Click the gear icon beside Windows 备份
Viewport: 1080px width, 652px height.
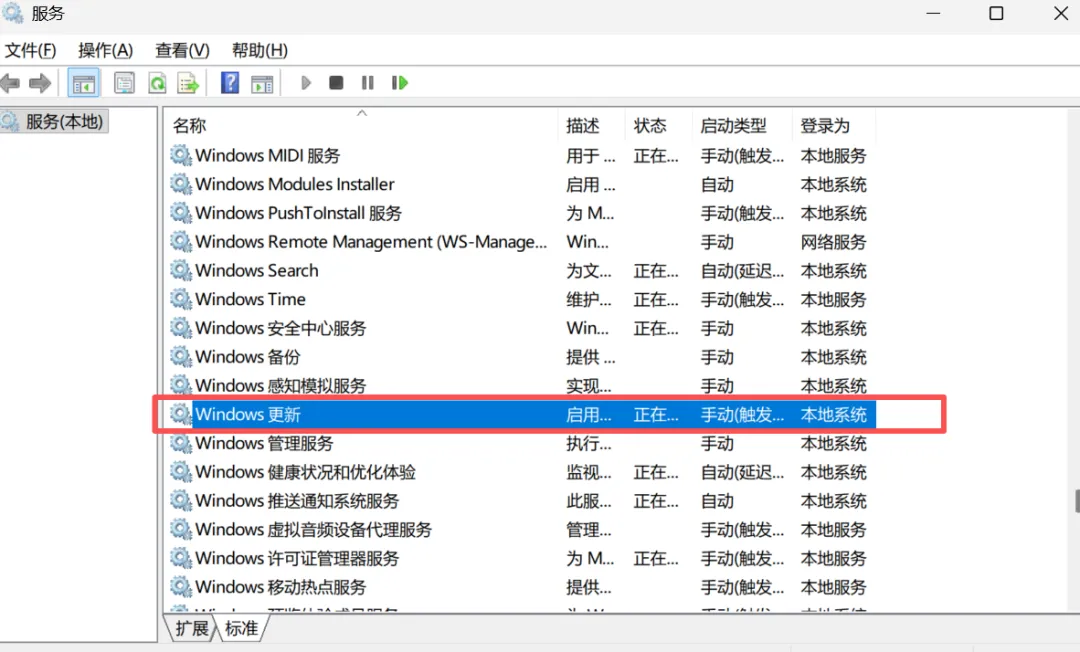[x=180, y=357]
